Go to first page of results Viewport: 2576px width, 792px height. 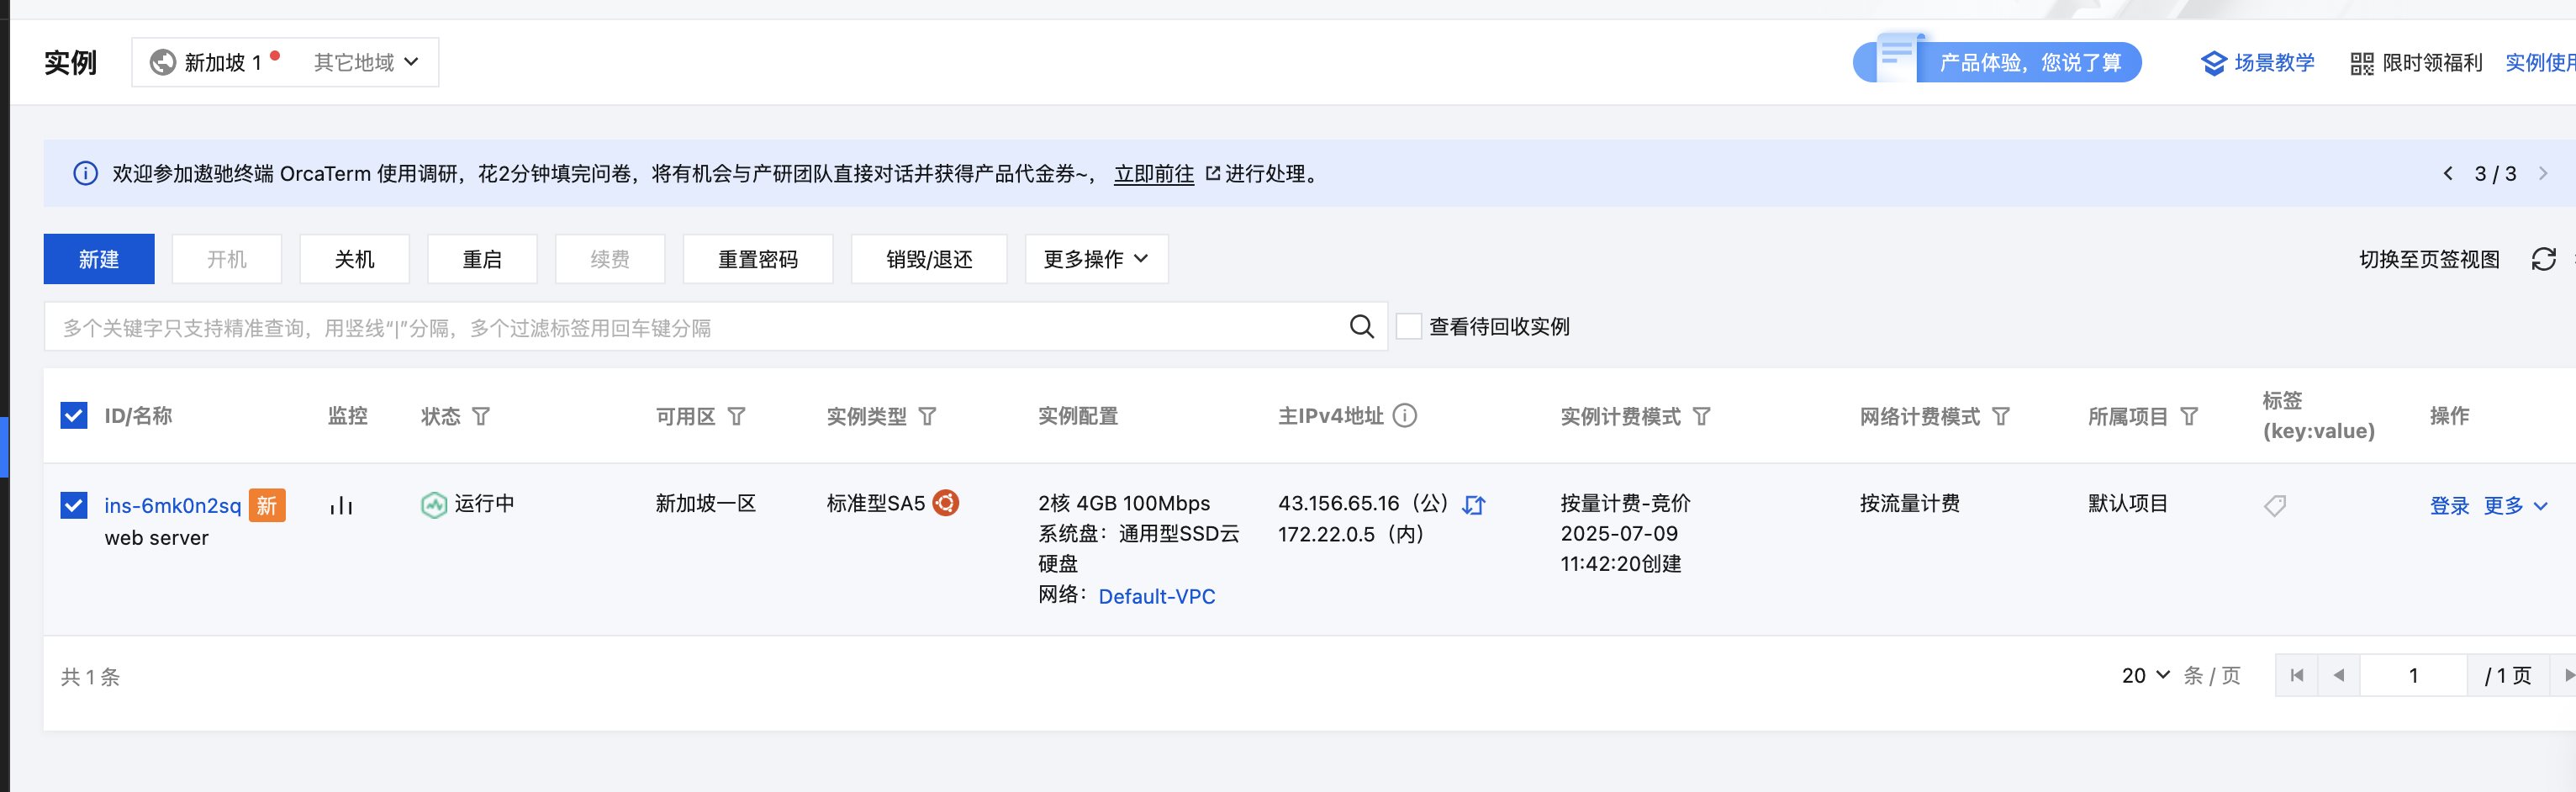click(x=2297, y=676)
